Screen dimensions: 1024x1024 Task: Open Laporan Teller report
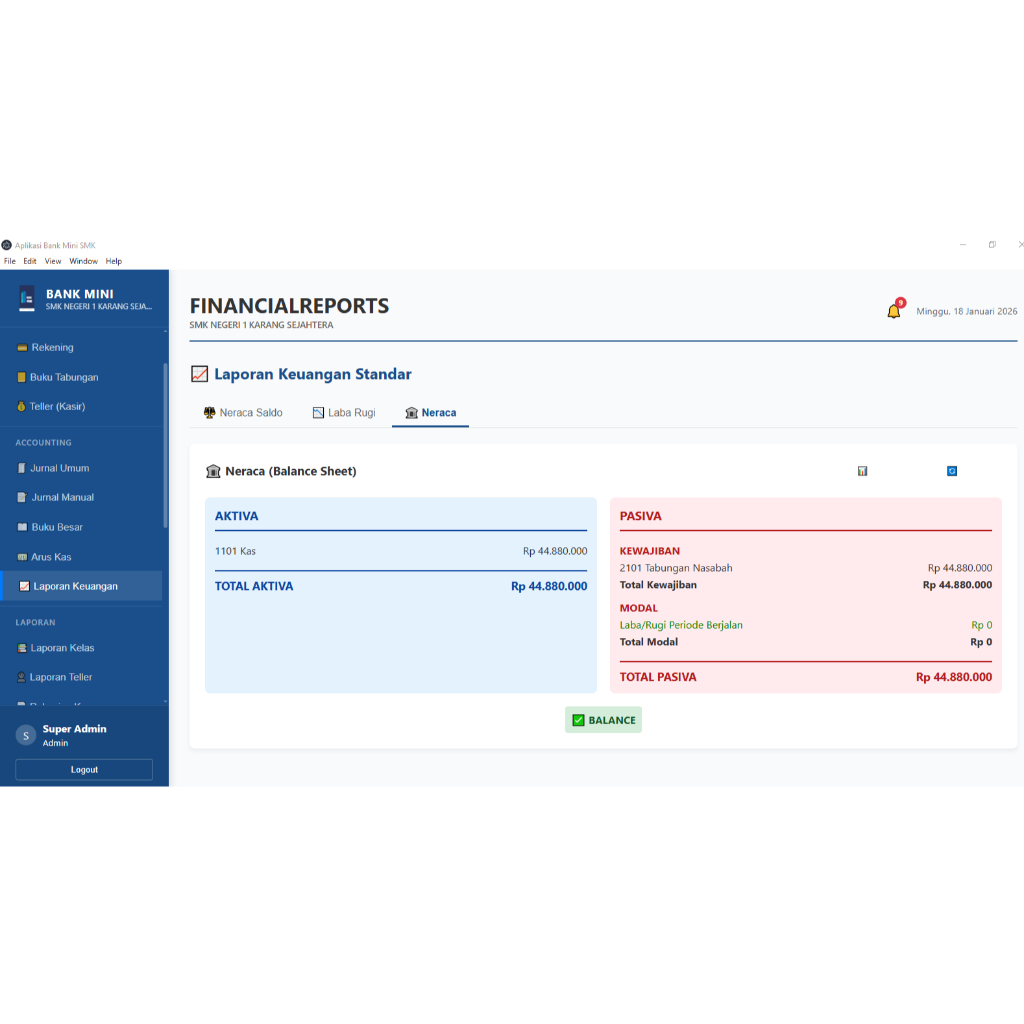pos(81,677)
